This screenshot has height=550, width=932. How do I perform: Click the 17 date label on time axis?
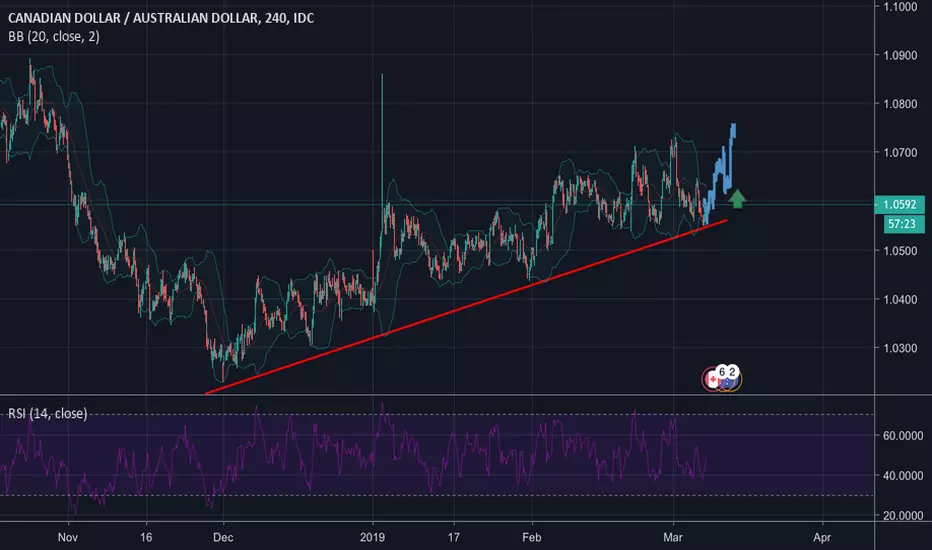click(454, 538)
